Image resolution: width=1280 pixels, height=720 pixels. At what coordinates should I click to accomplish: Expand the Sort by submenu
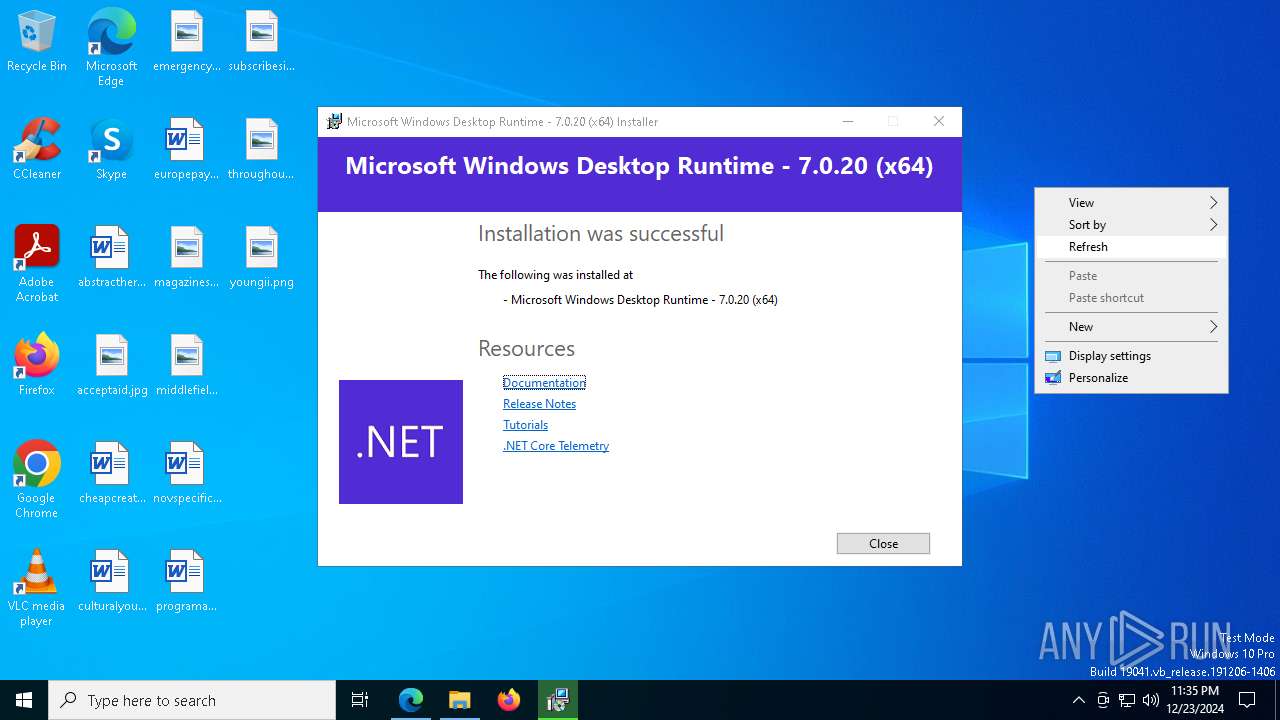1131,224
